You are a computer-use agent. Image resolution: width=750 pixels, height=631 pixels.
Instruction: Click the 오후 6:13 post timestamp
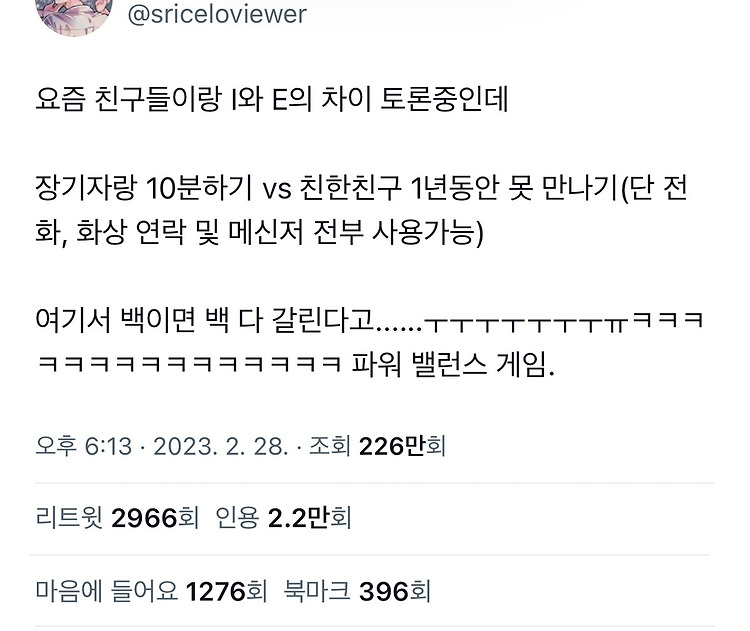[x=84, y=446]
